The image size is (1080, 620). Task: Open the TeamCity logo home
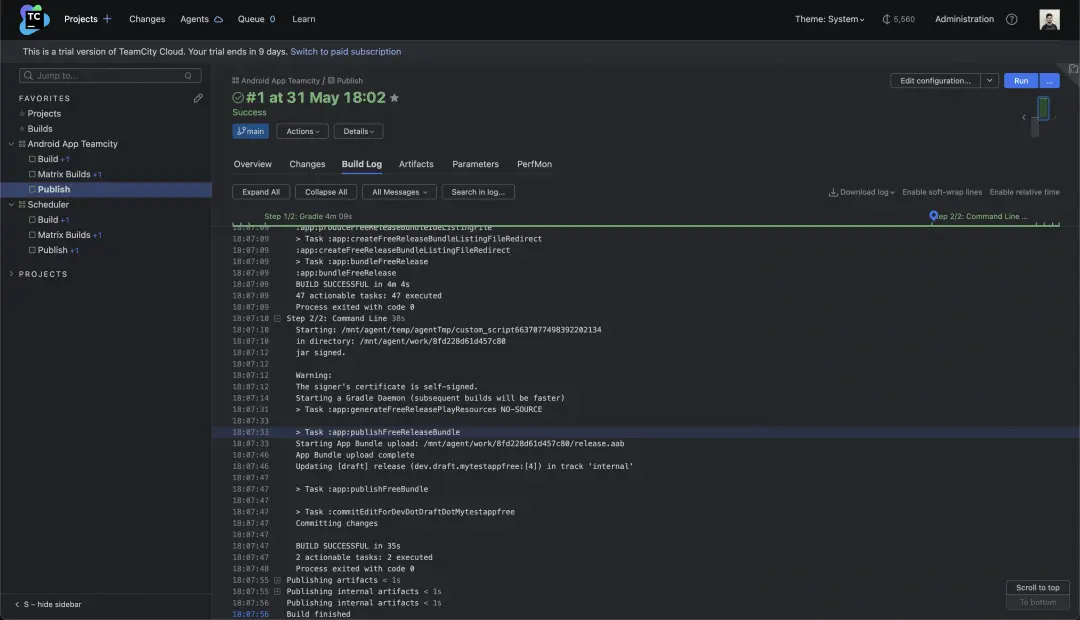tap(34, 19)
